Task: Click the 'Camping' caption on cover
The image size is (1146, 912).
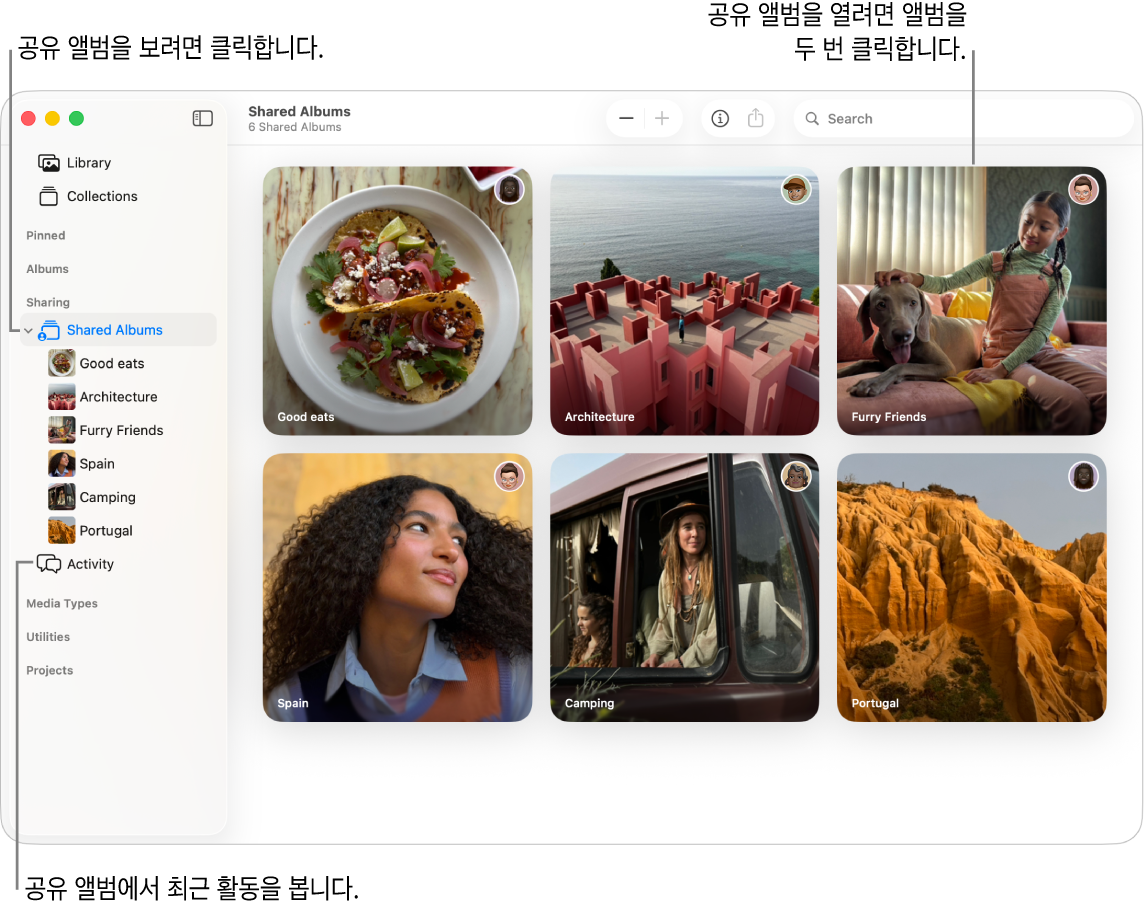Action: (589, 703)
